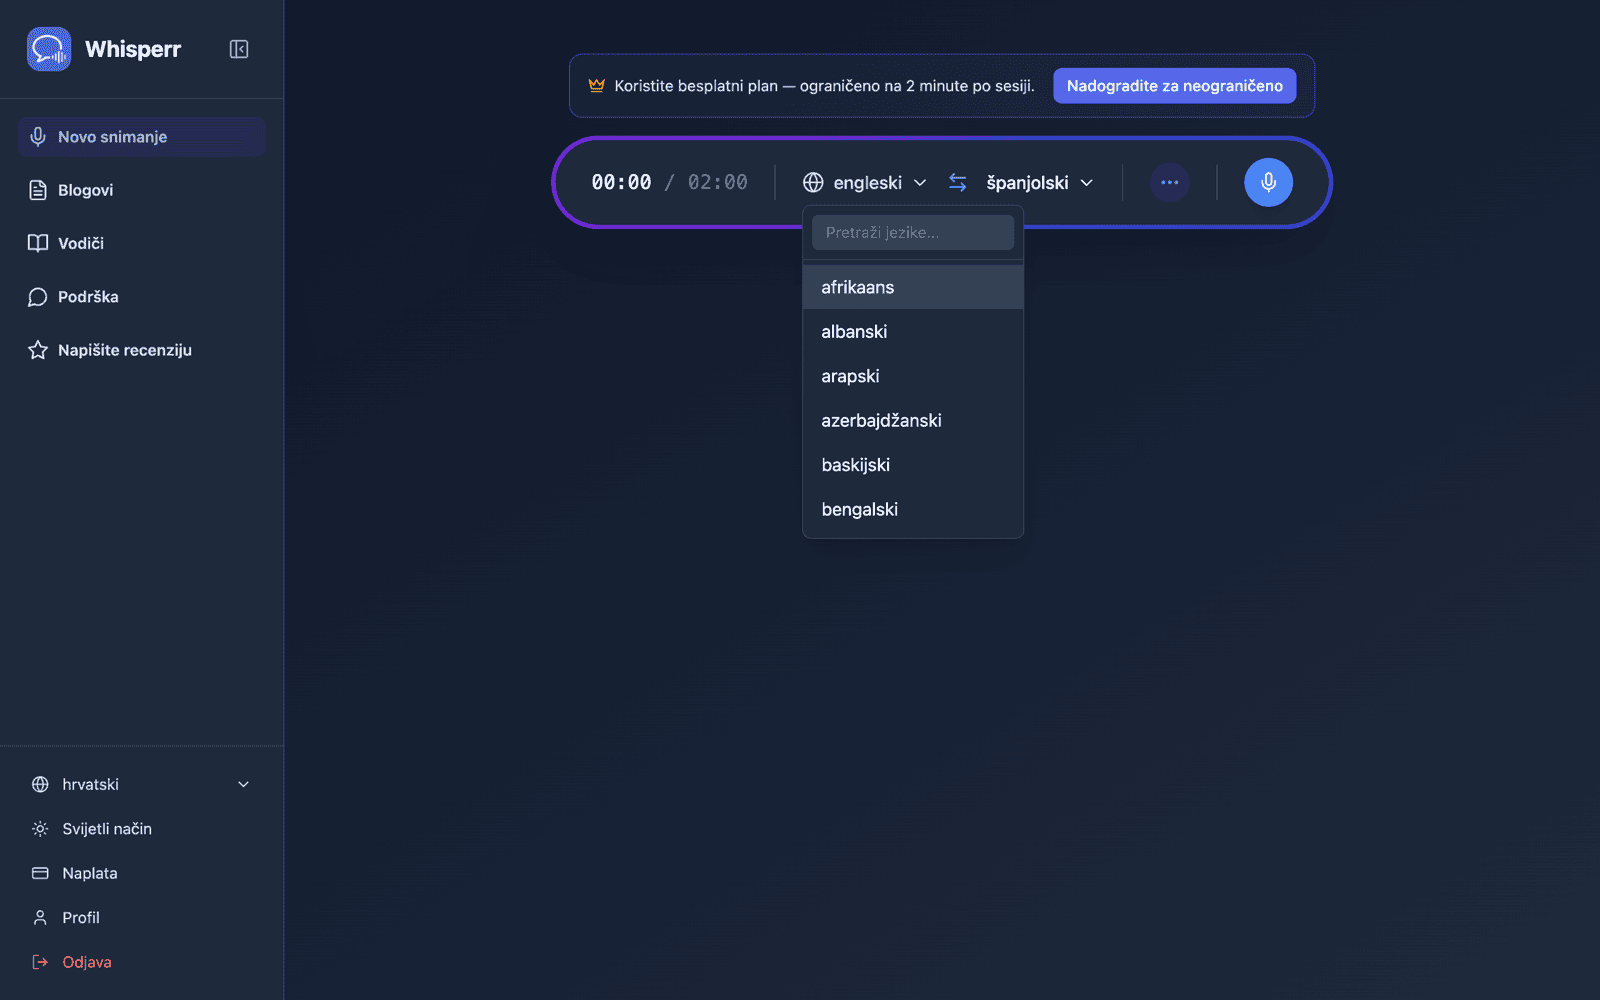1600x1000 pixels.
Task: Open Blogovi in sidebar
Action: point(141,190)
